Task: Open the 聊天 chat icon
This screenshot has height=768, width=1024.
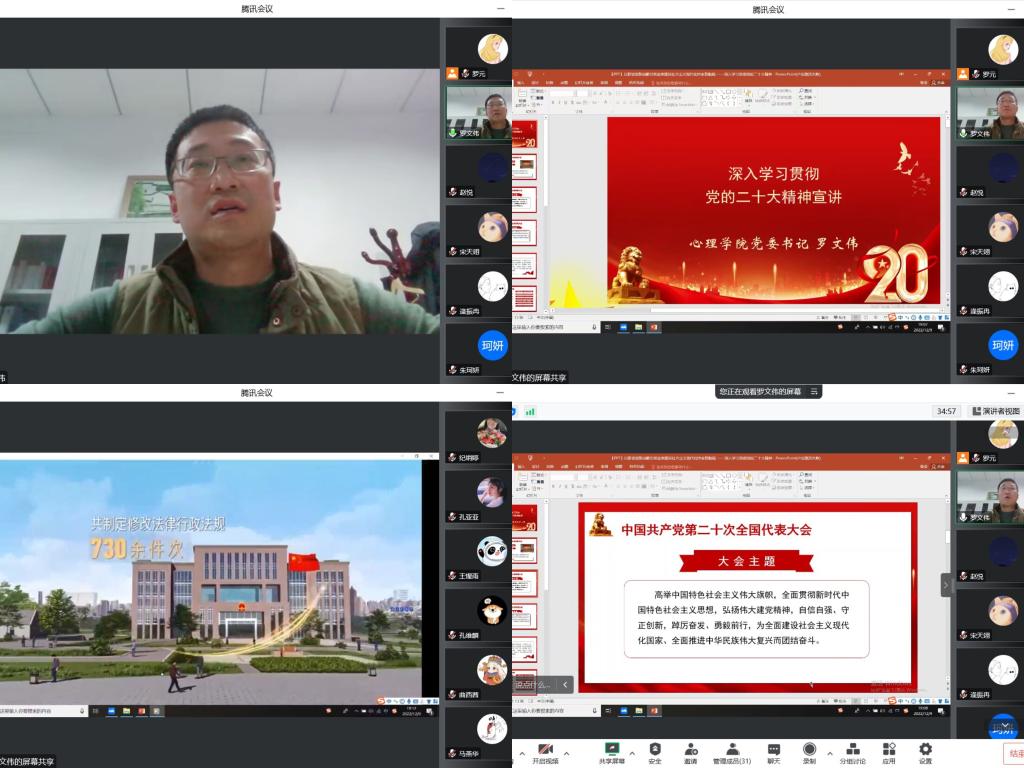Action: click(773, 749)
